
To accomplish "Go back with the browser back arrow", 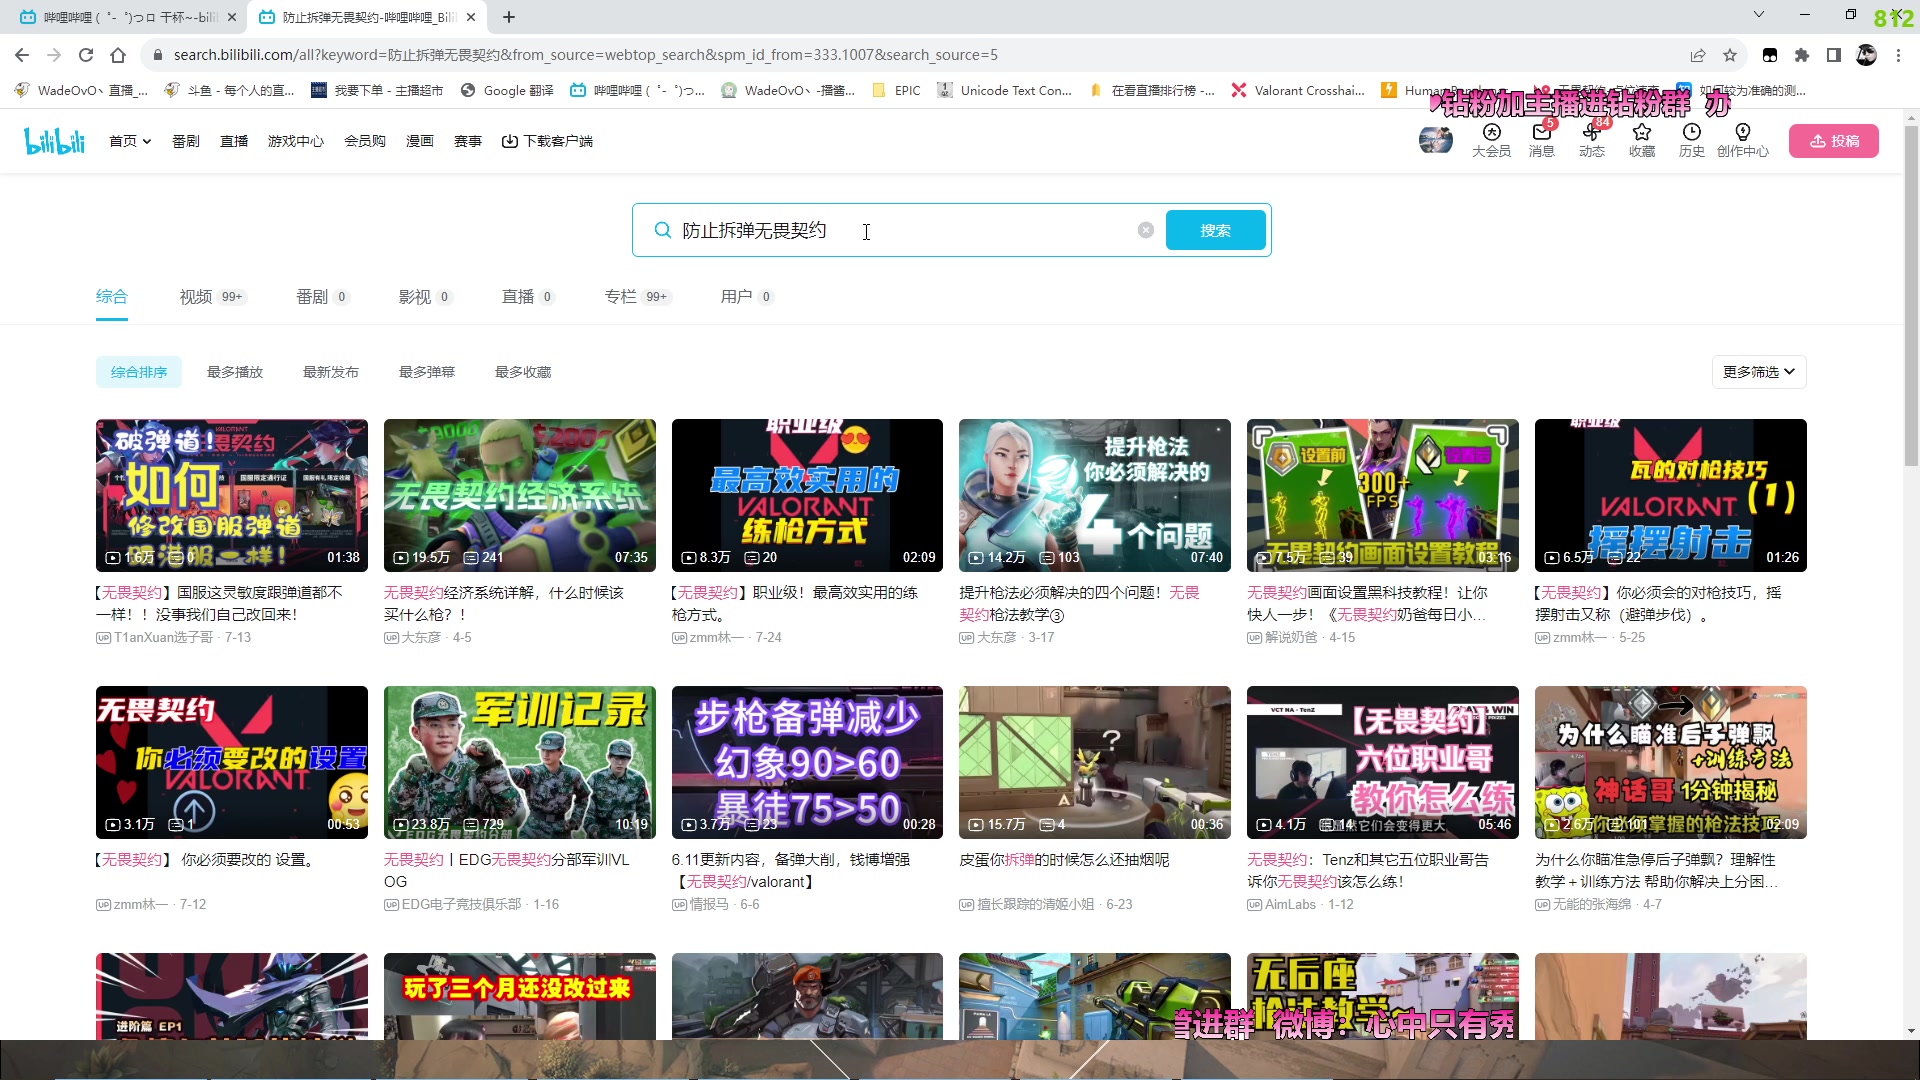I will click(x=22, y=55).
